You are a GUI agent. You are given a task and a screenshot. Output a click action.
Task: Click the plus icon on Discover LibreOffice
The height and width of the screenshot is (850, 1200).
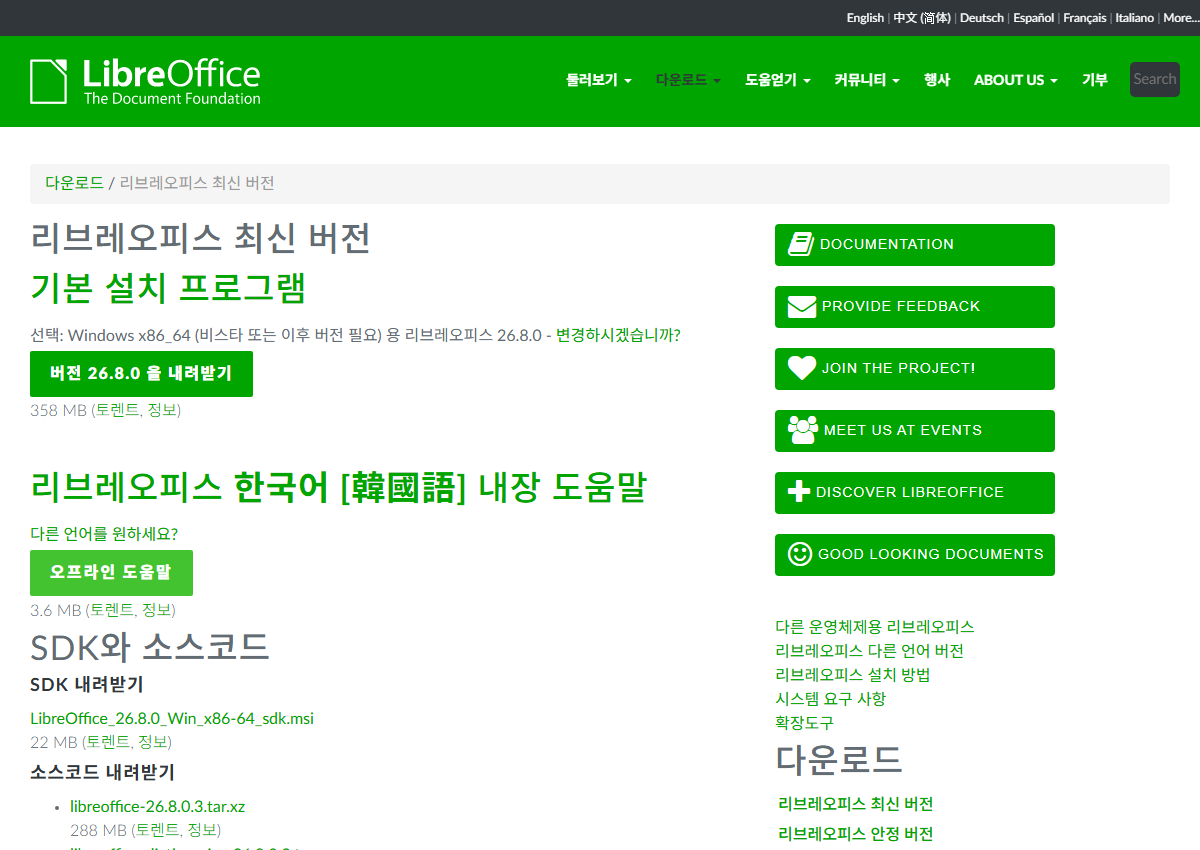point(799,492)
